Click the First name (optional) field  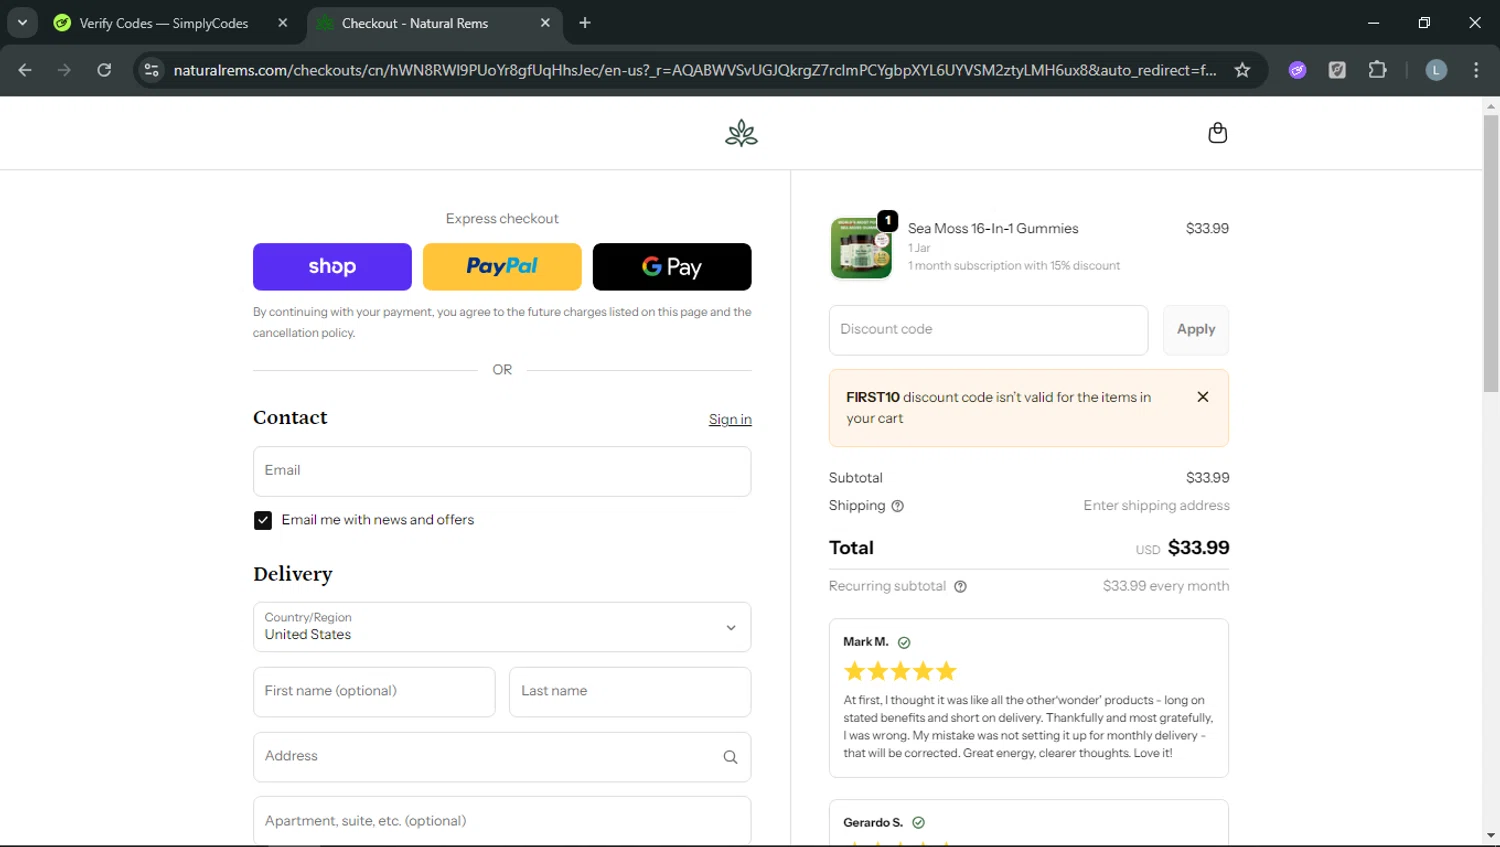[x=374, y=692]
